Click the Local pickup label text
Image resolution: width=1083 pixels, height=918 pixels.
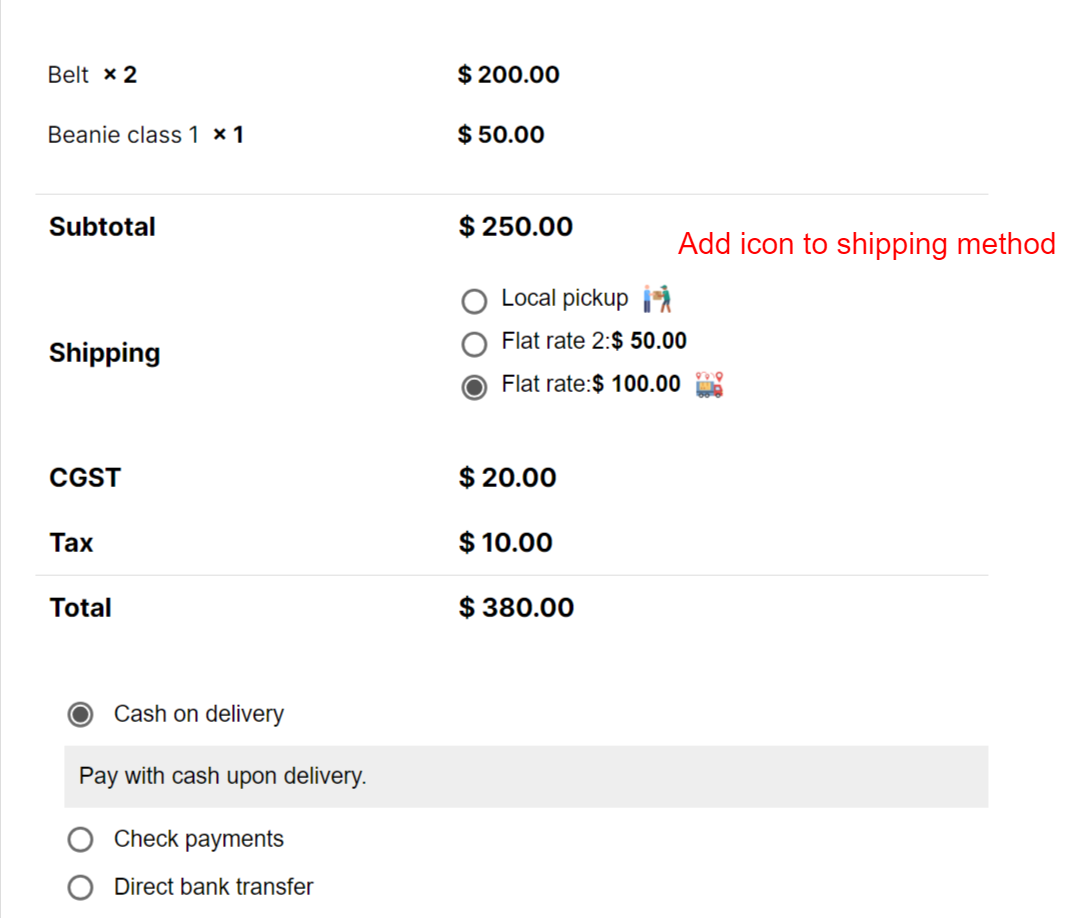point(565,298)
